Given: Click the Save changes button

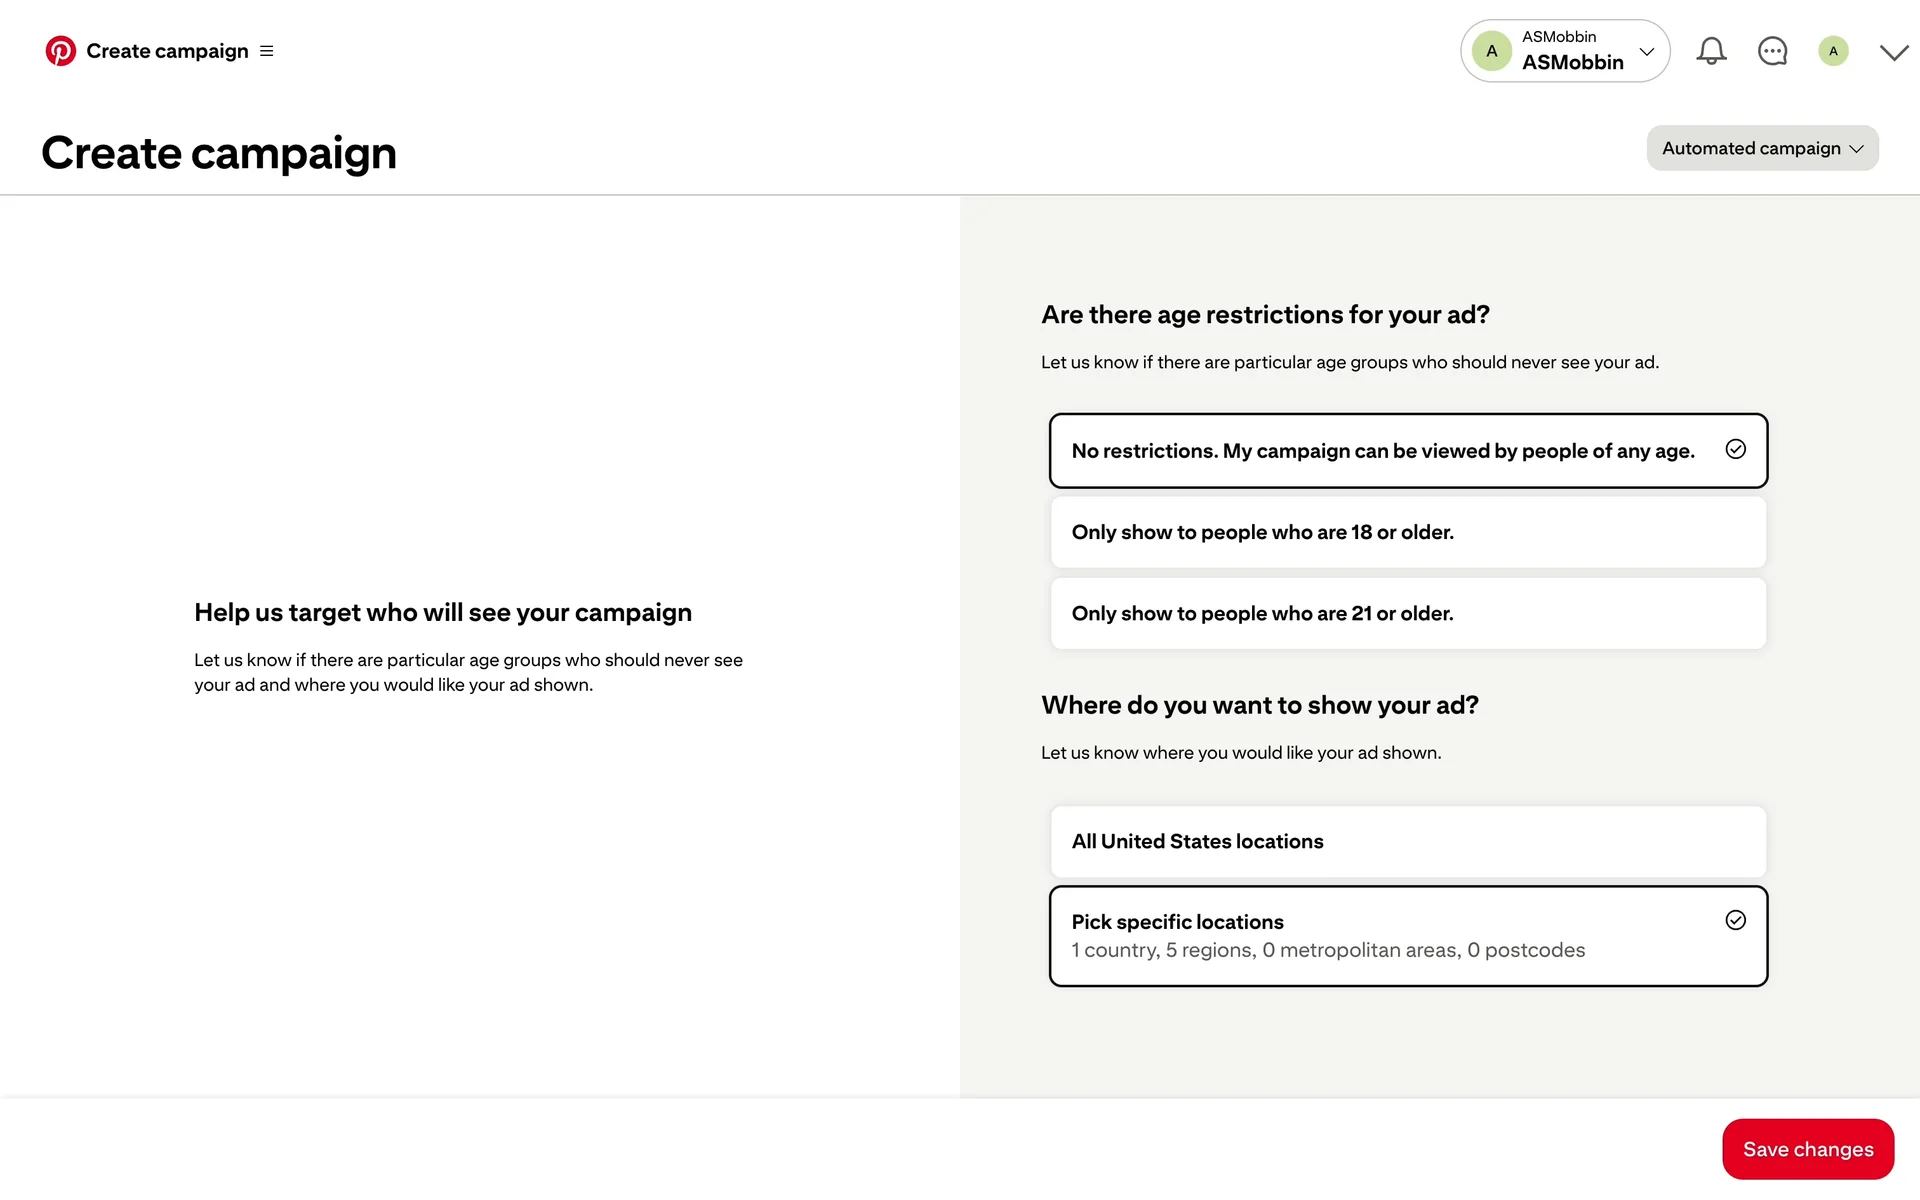Looking at the screenshot, I should pos(1807,1149).
